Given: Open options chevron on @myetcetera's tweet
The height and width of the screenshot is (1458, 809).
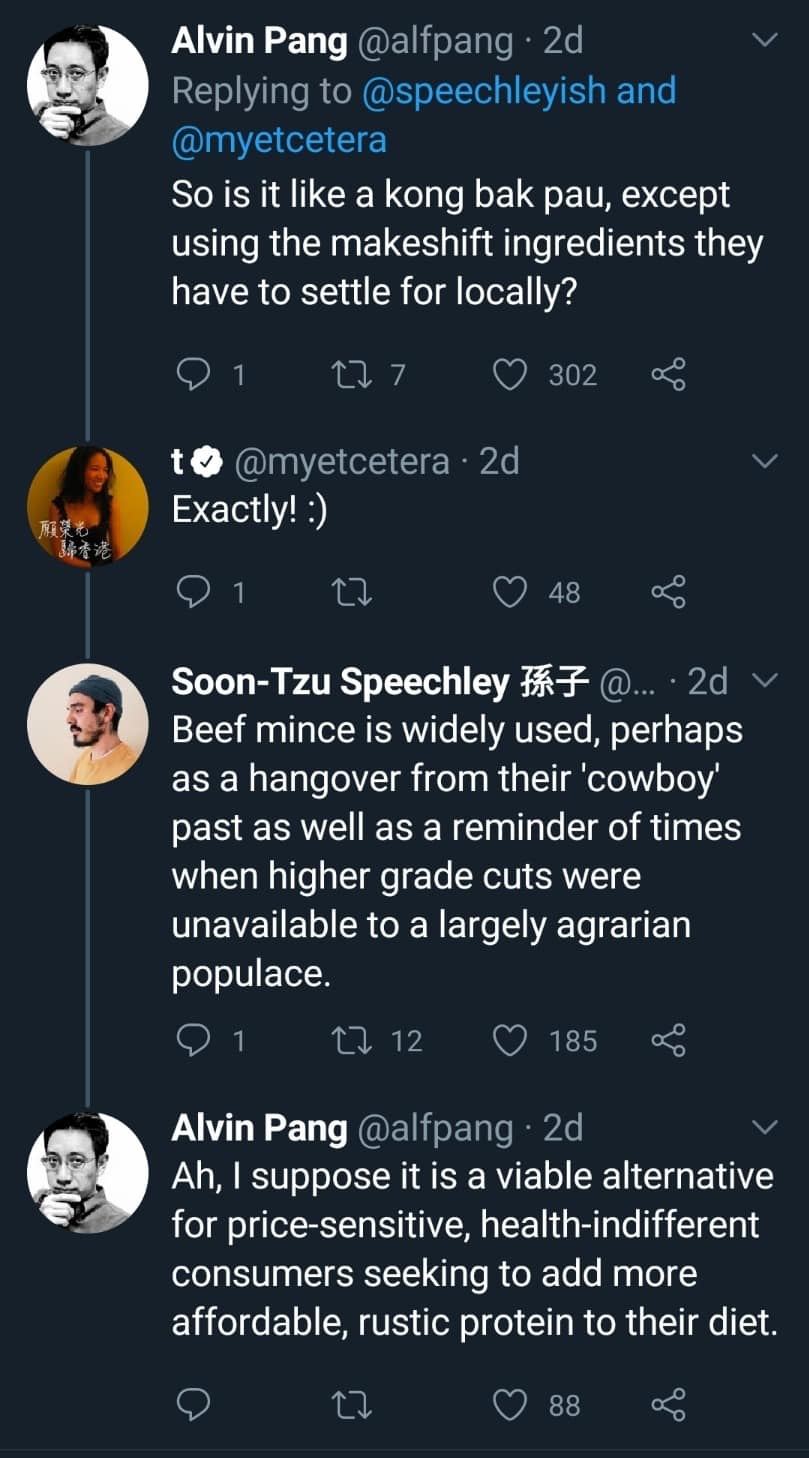Looking at the screenshot, I should pos(764,462).
